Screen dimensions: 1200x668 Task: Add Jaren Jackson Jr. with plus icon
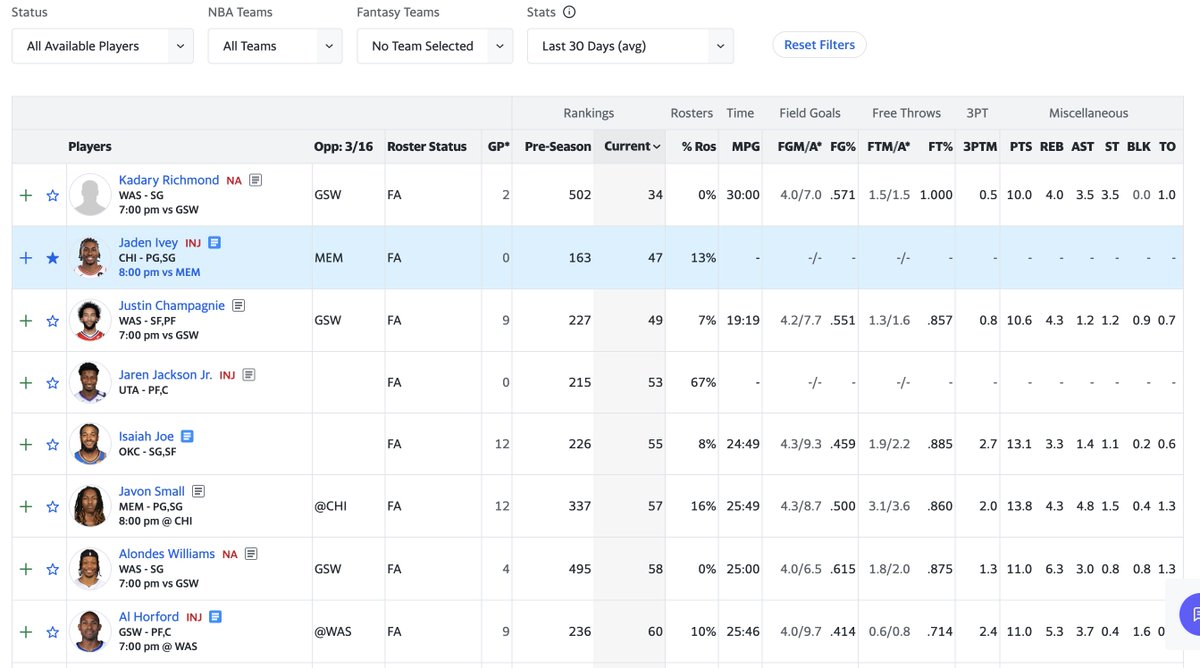26,383
